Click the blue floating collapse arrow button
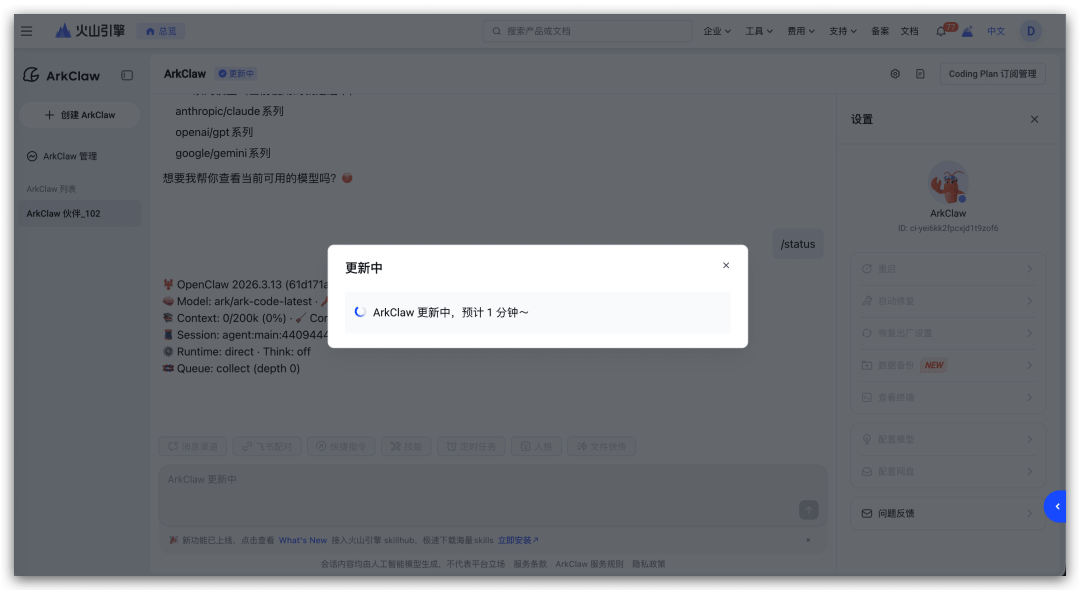Viewport: 1080px width, 590px height. (1056, 507)
